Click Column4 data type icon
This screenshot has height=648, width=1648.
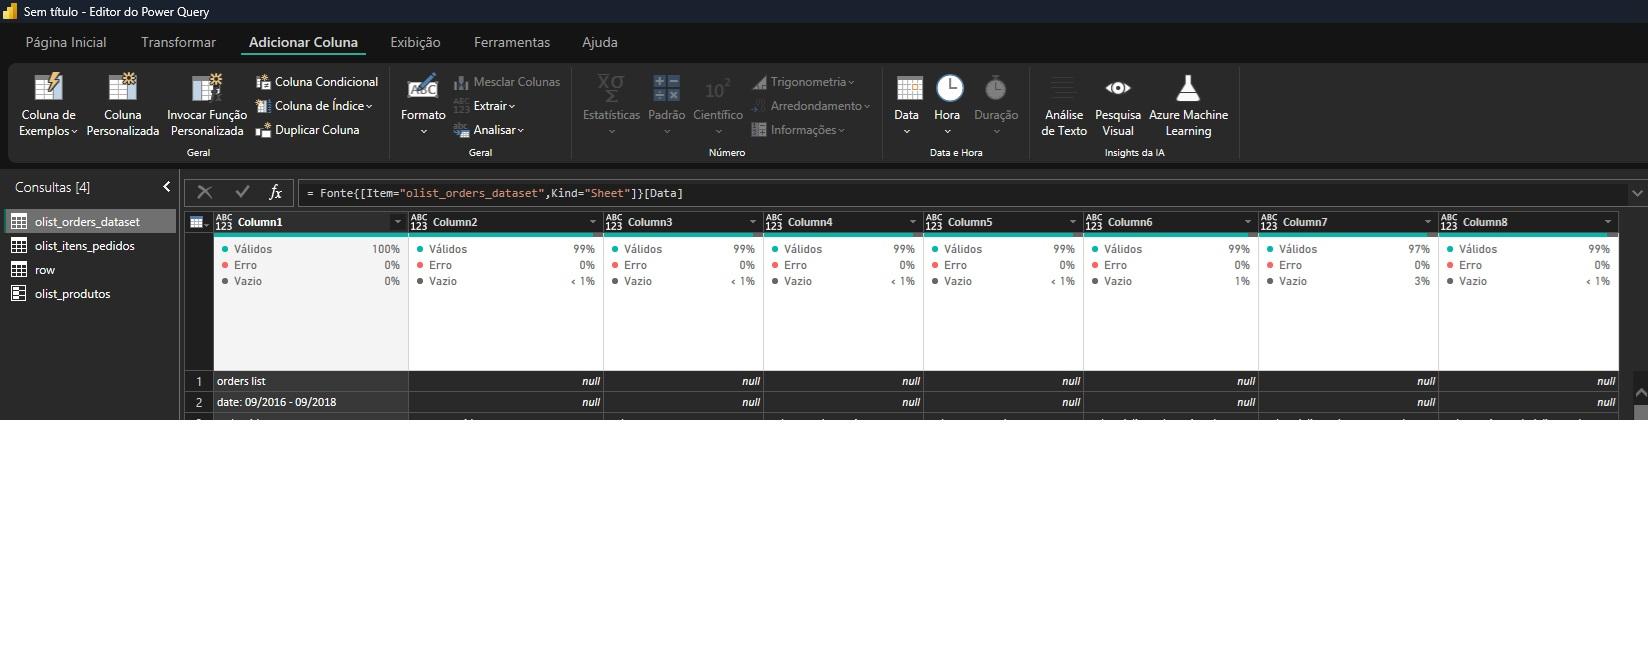click(x=774, y=222)
